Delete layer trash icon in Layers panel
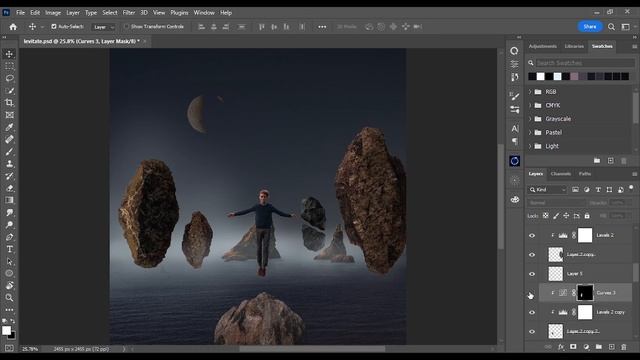Viewport: 640px width, 360px height. pos(623,347)
